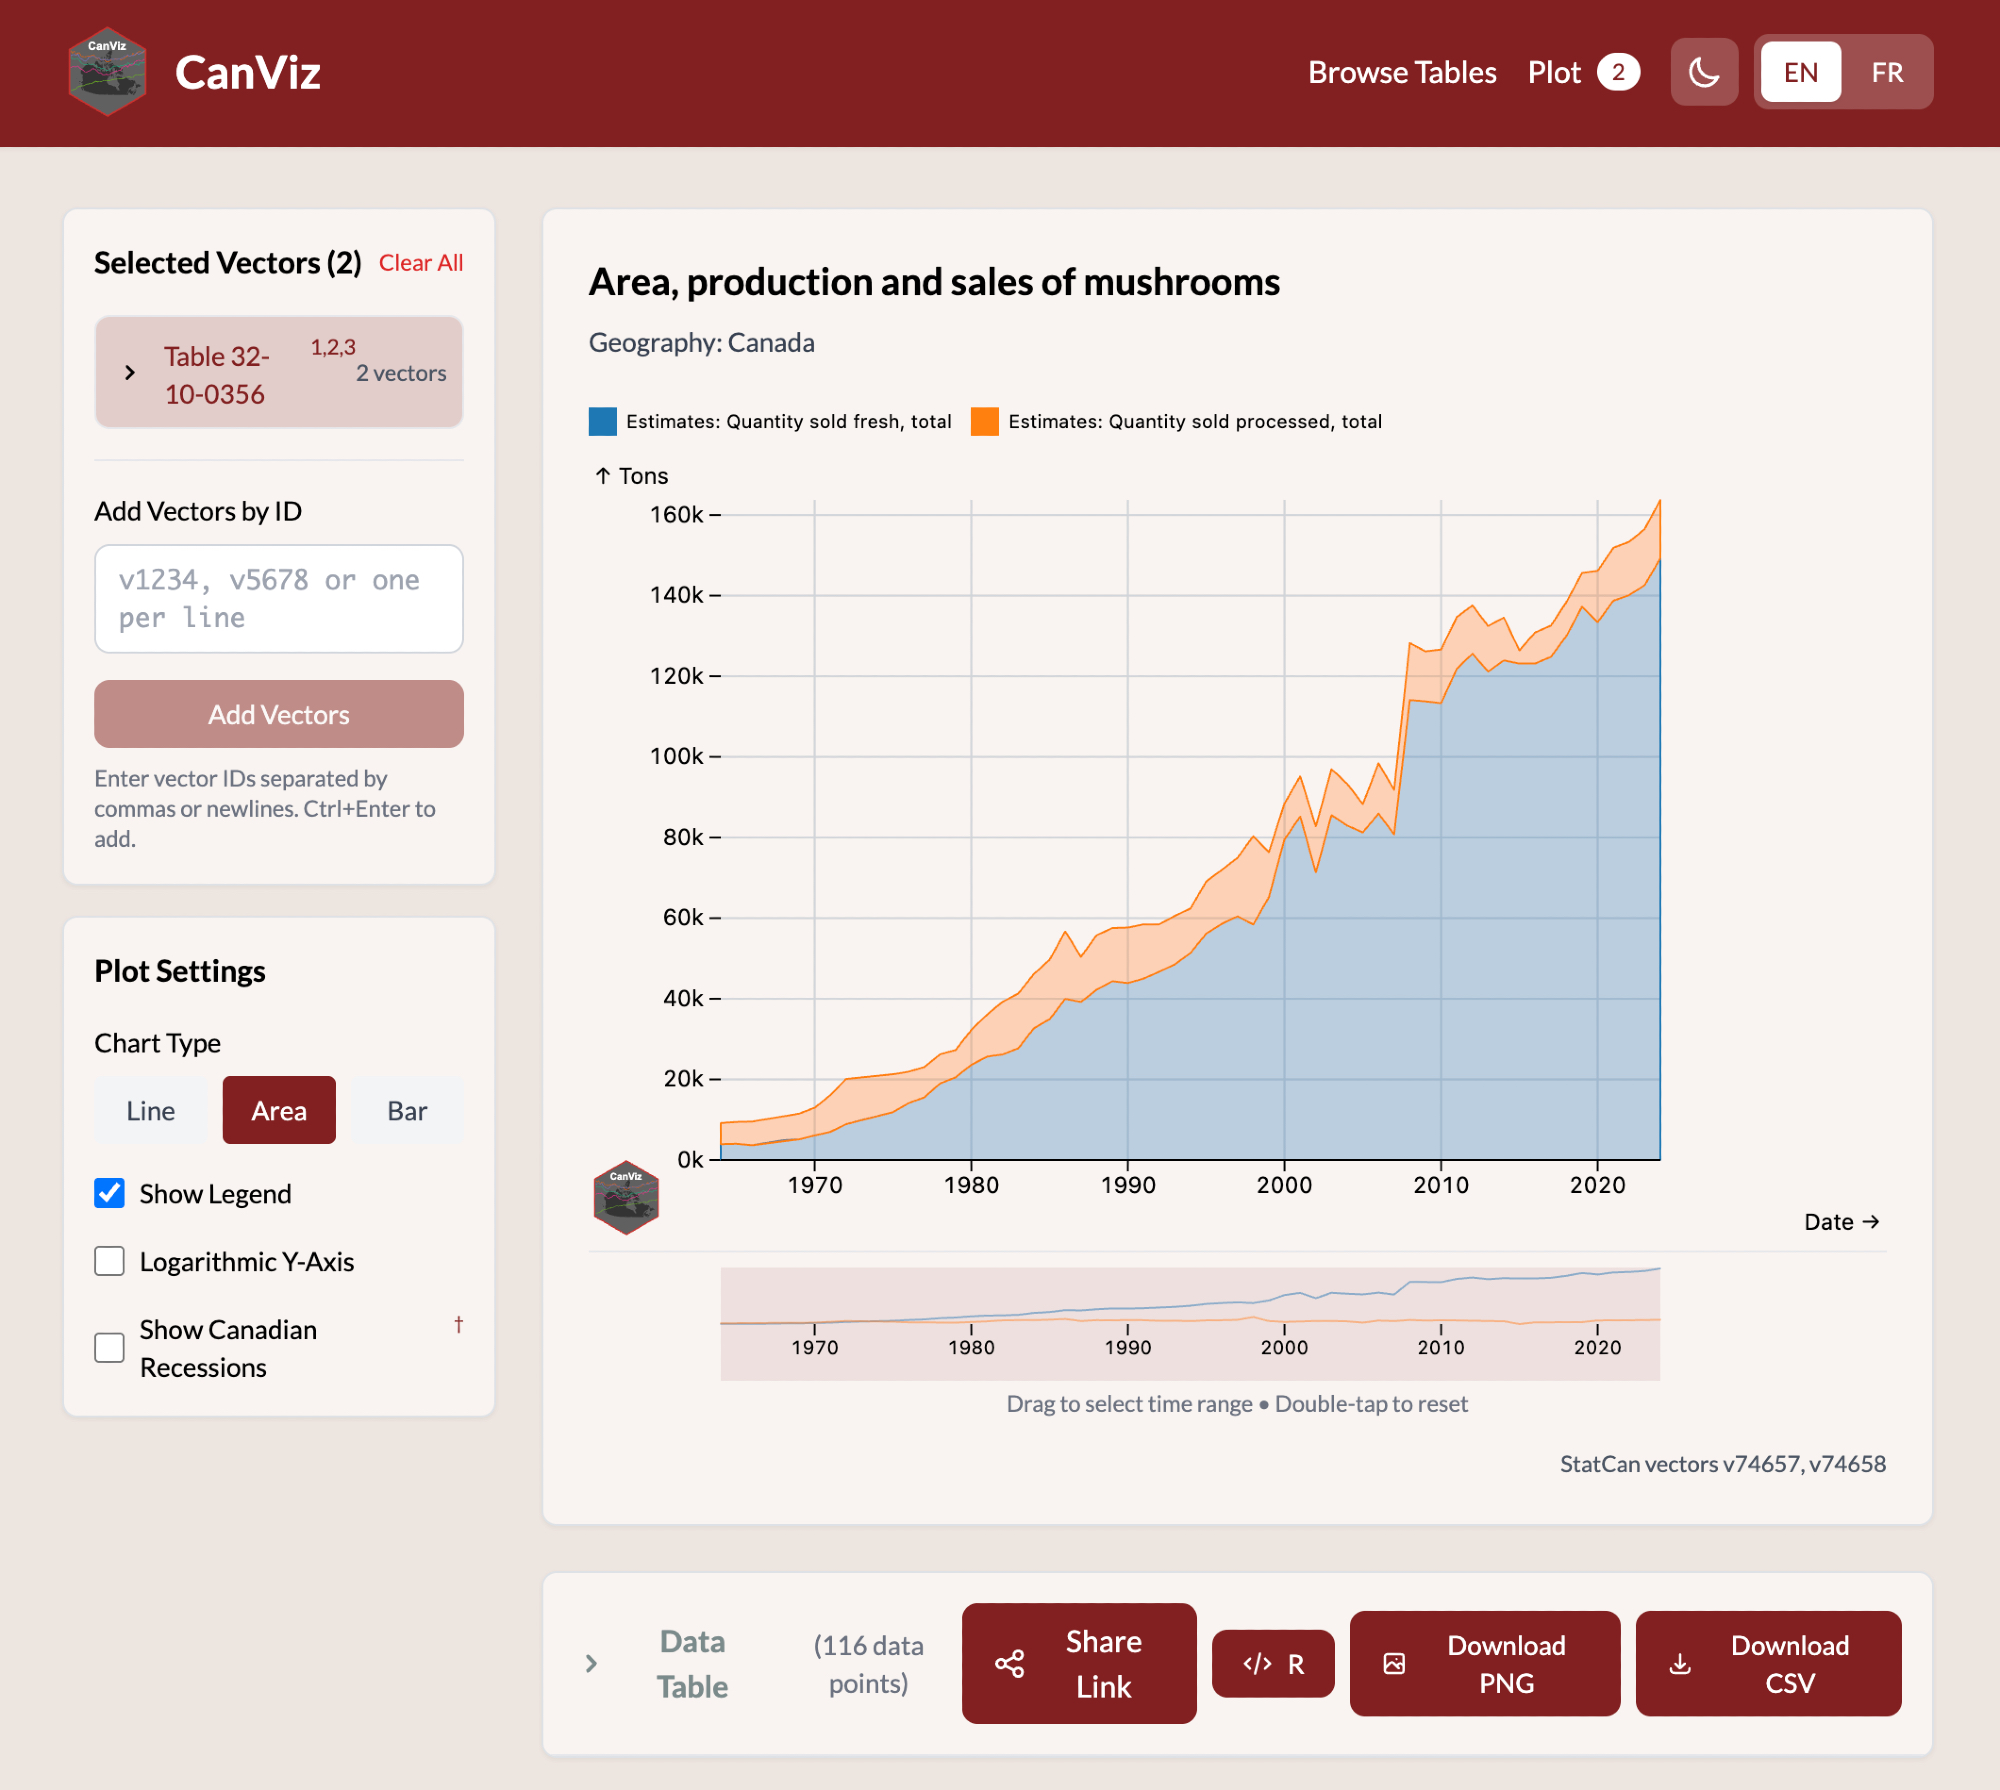Uncheck the Show Legend checkbox
Screen dimensions: 2000x1790
(110, 1193)
